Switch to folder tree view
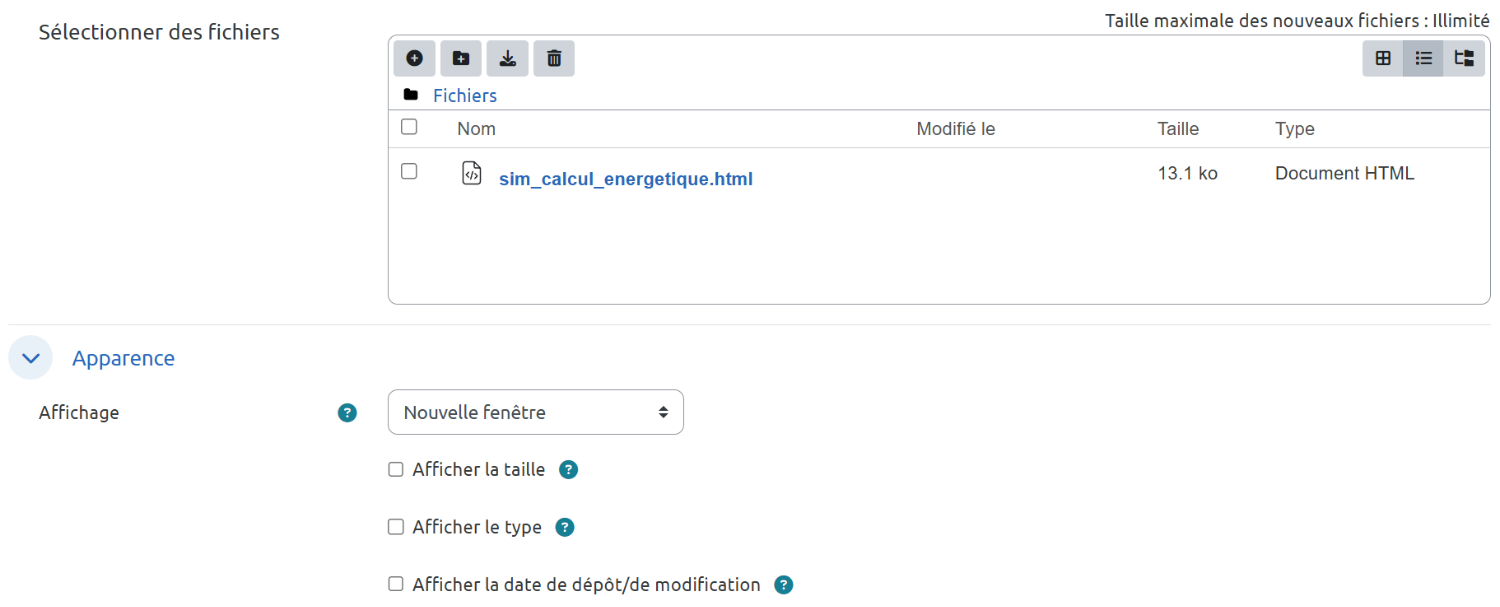The height and width of the screenshot is (607, 1500). [x=1464, y=59]
